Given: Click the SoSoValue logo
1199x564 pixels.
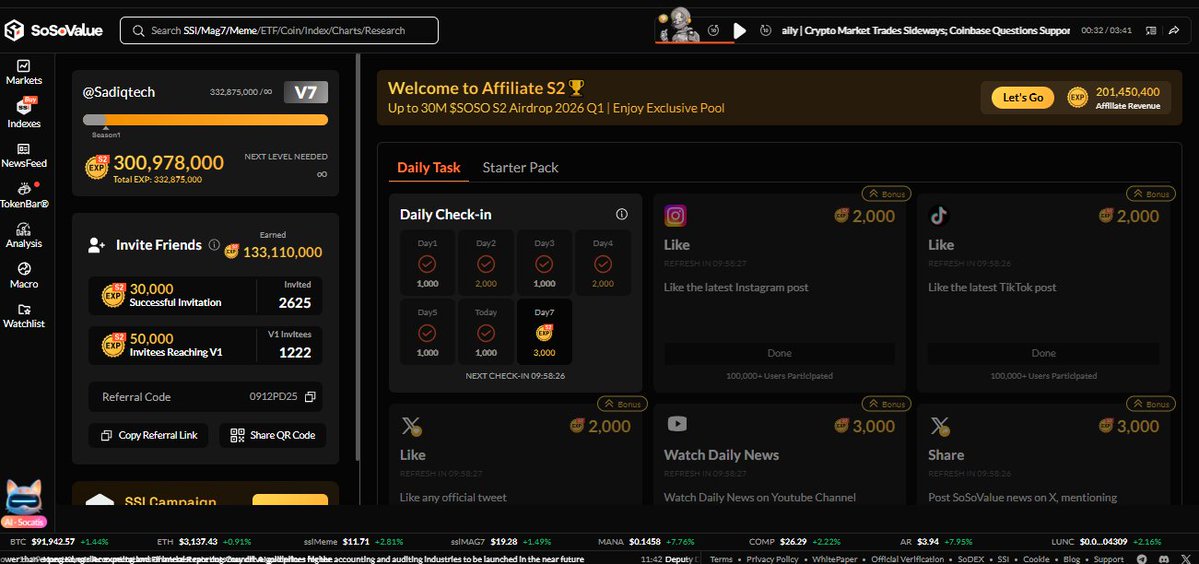Looking at the screenshot, I should click(x=54, y=31).
